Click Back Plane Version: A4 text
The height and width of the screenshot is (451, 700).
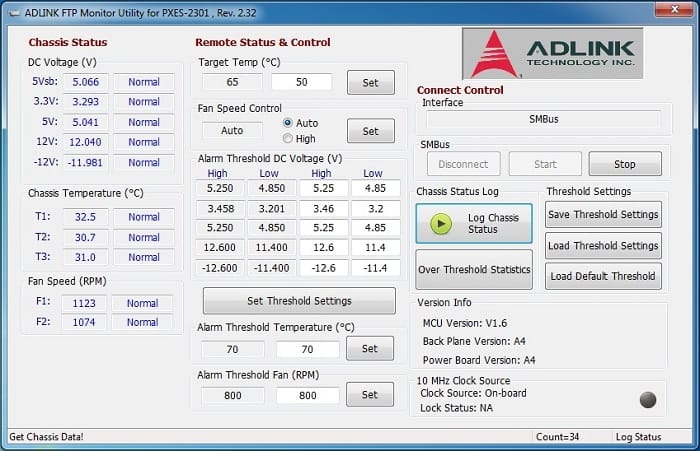pyautogui.click(x=474, y=341)
